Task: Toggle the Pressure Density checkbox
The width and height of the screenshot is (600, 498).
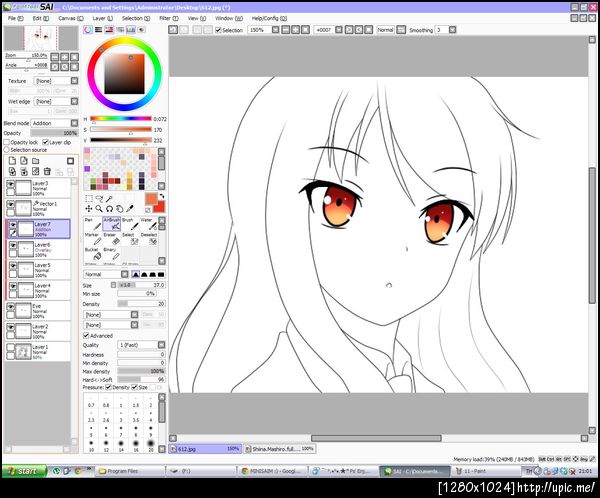Action: (x=108, y=387)
